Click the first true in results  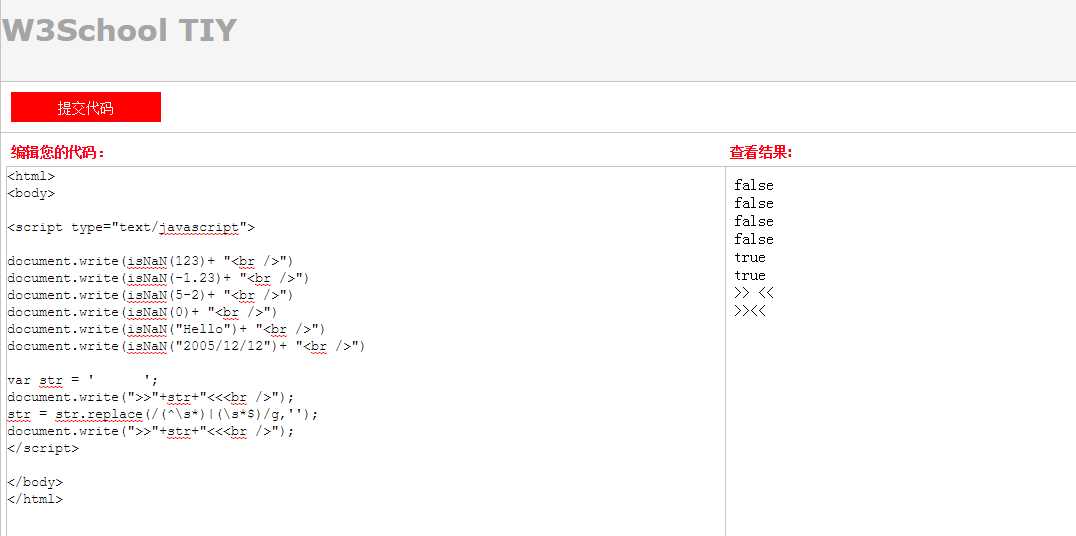pos(749,257)
